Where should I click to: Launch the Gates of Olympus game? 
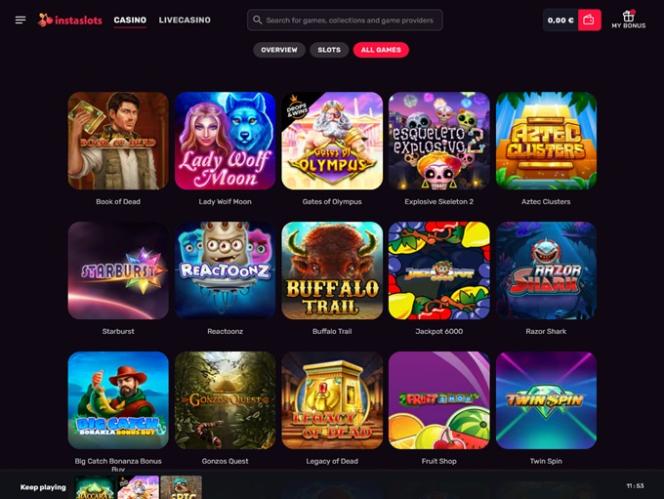[332, 141]
